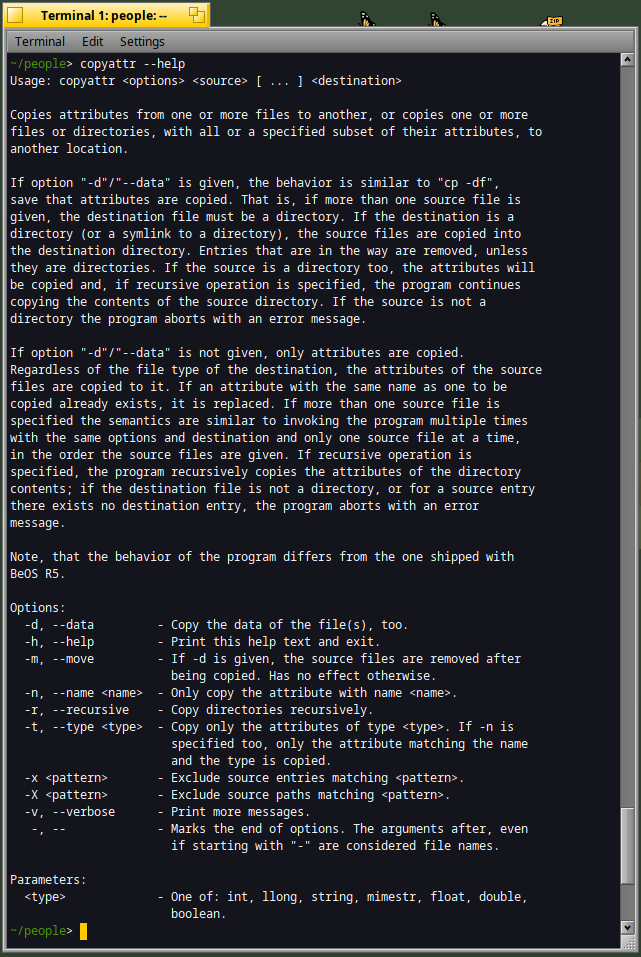Screen dimensions: 641x957
Task: Click the yellow cursor at the prompt
Action: point(84,931)
